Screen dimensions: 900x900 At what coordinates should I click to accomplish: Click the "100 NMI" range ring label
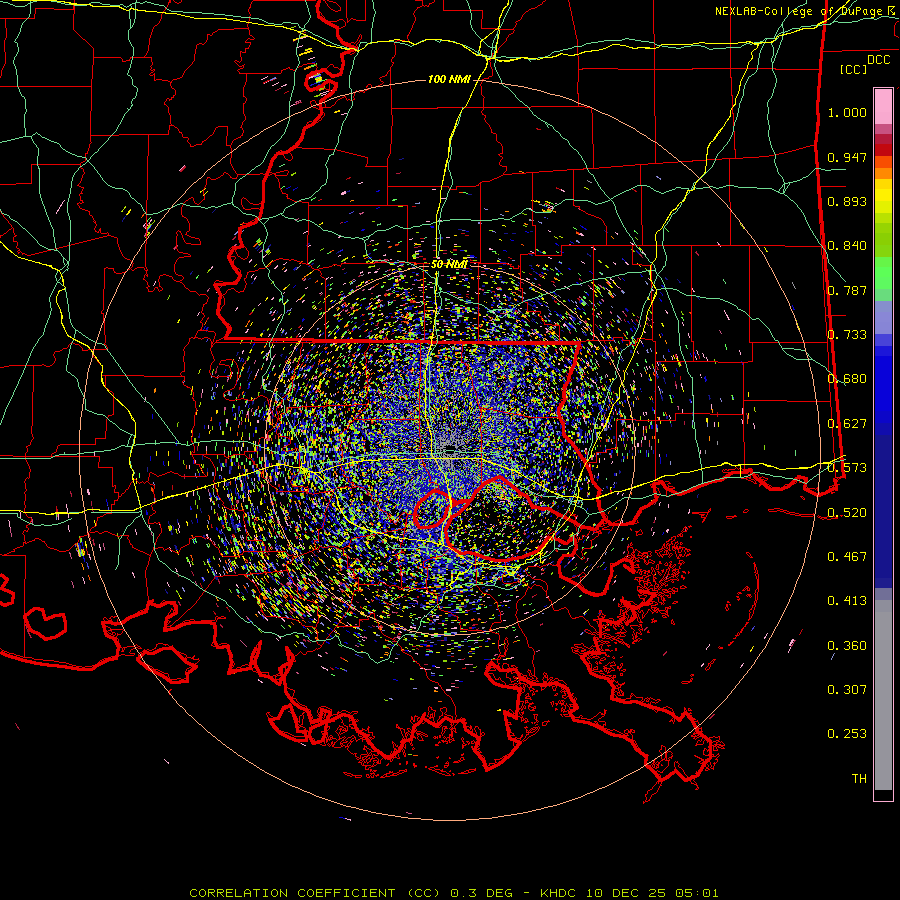tap(449, 79)
